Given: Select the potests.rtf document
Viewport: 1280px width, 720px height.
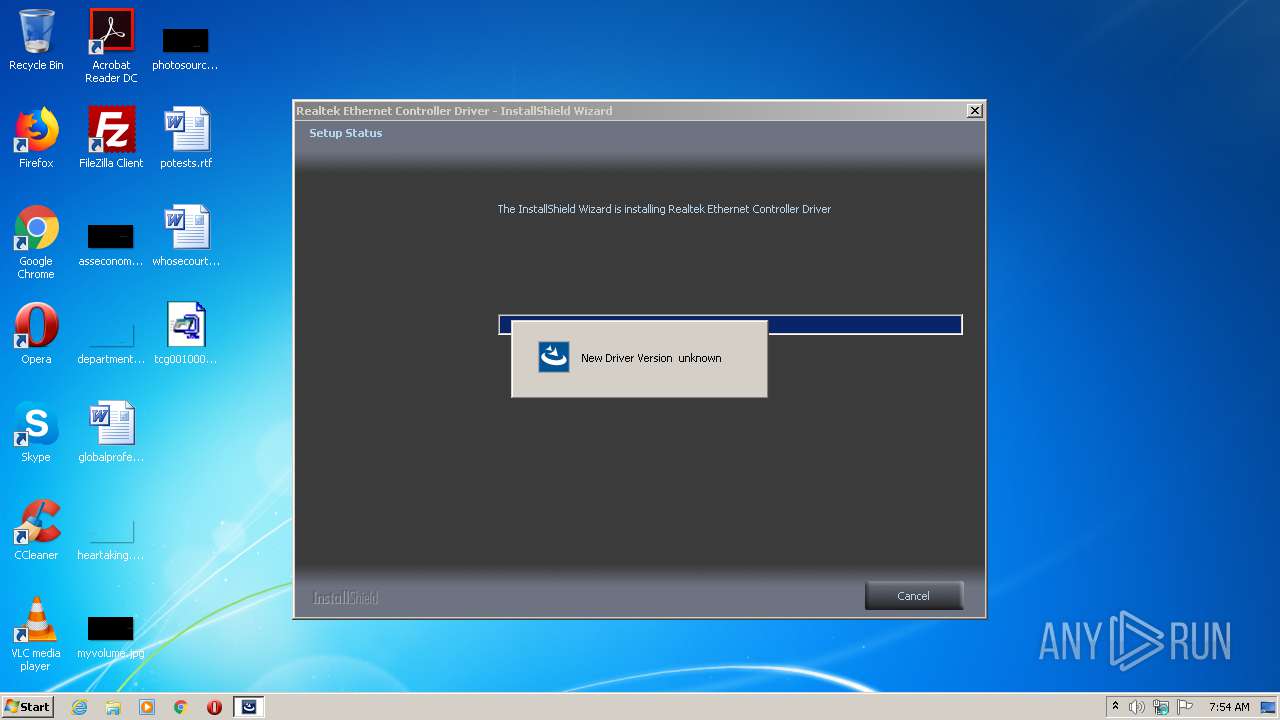Looking at the screenshot, I should [186, 138].
